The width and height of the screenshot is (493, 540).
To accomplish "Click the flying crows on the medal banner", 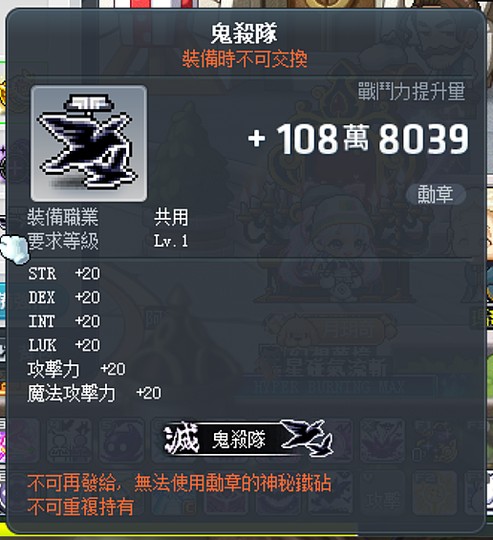I will 308,437.
